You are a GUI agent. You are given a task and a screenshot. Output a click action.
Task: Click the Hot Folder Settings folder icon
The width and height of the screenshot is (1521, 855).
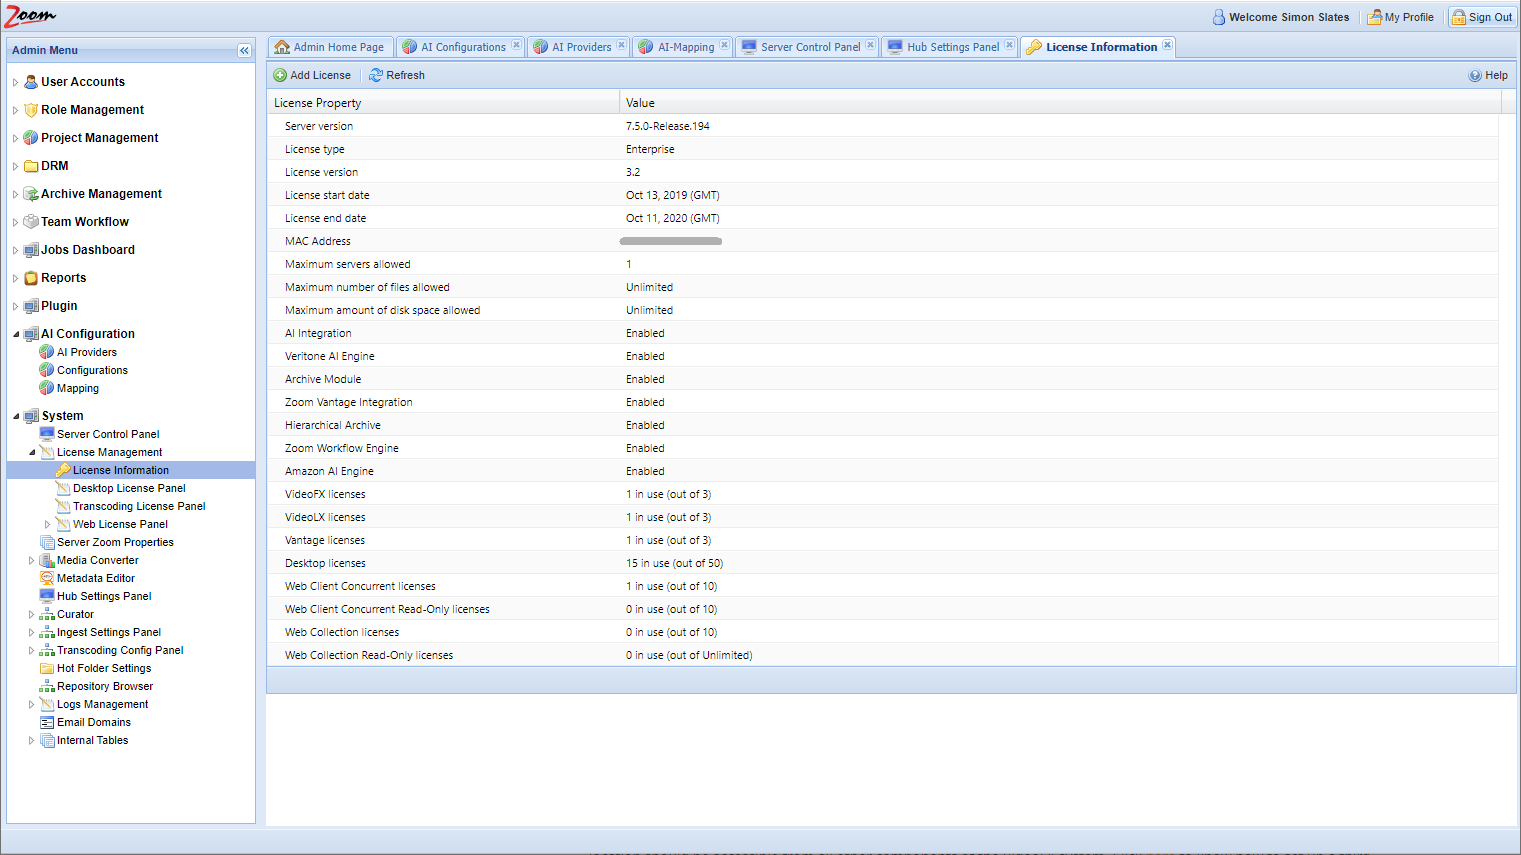[x=47, y=668]
